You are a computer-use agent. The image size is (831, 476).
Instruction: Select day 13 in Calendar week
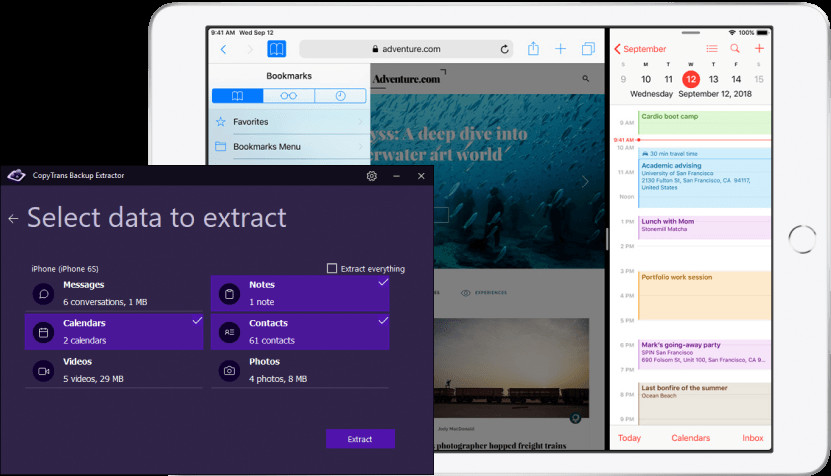point(713,80)
